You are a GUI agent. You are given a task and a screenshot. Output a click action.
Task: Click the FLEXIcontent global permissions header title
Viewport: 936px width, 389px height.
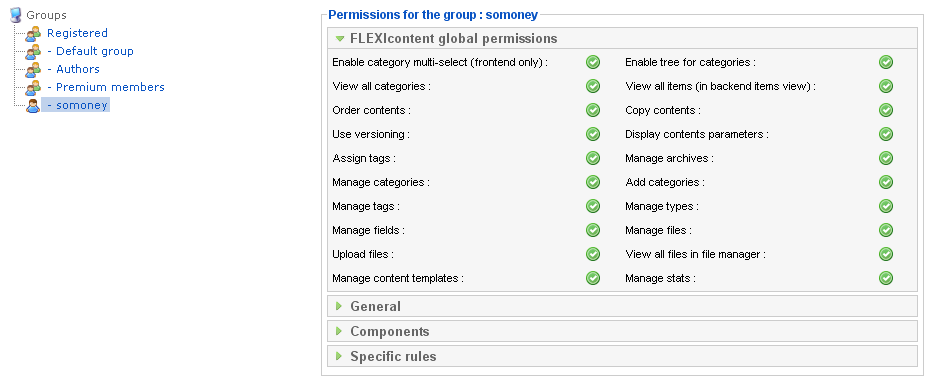454,39
